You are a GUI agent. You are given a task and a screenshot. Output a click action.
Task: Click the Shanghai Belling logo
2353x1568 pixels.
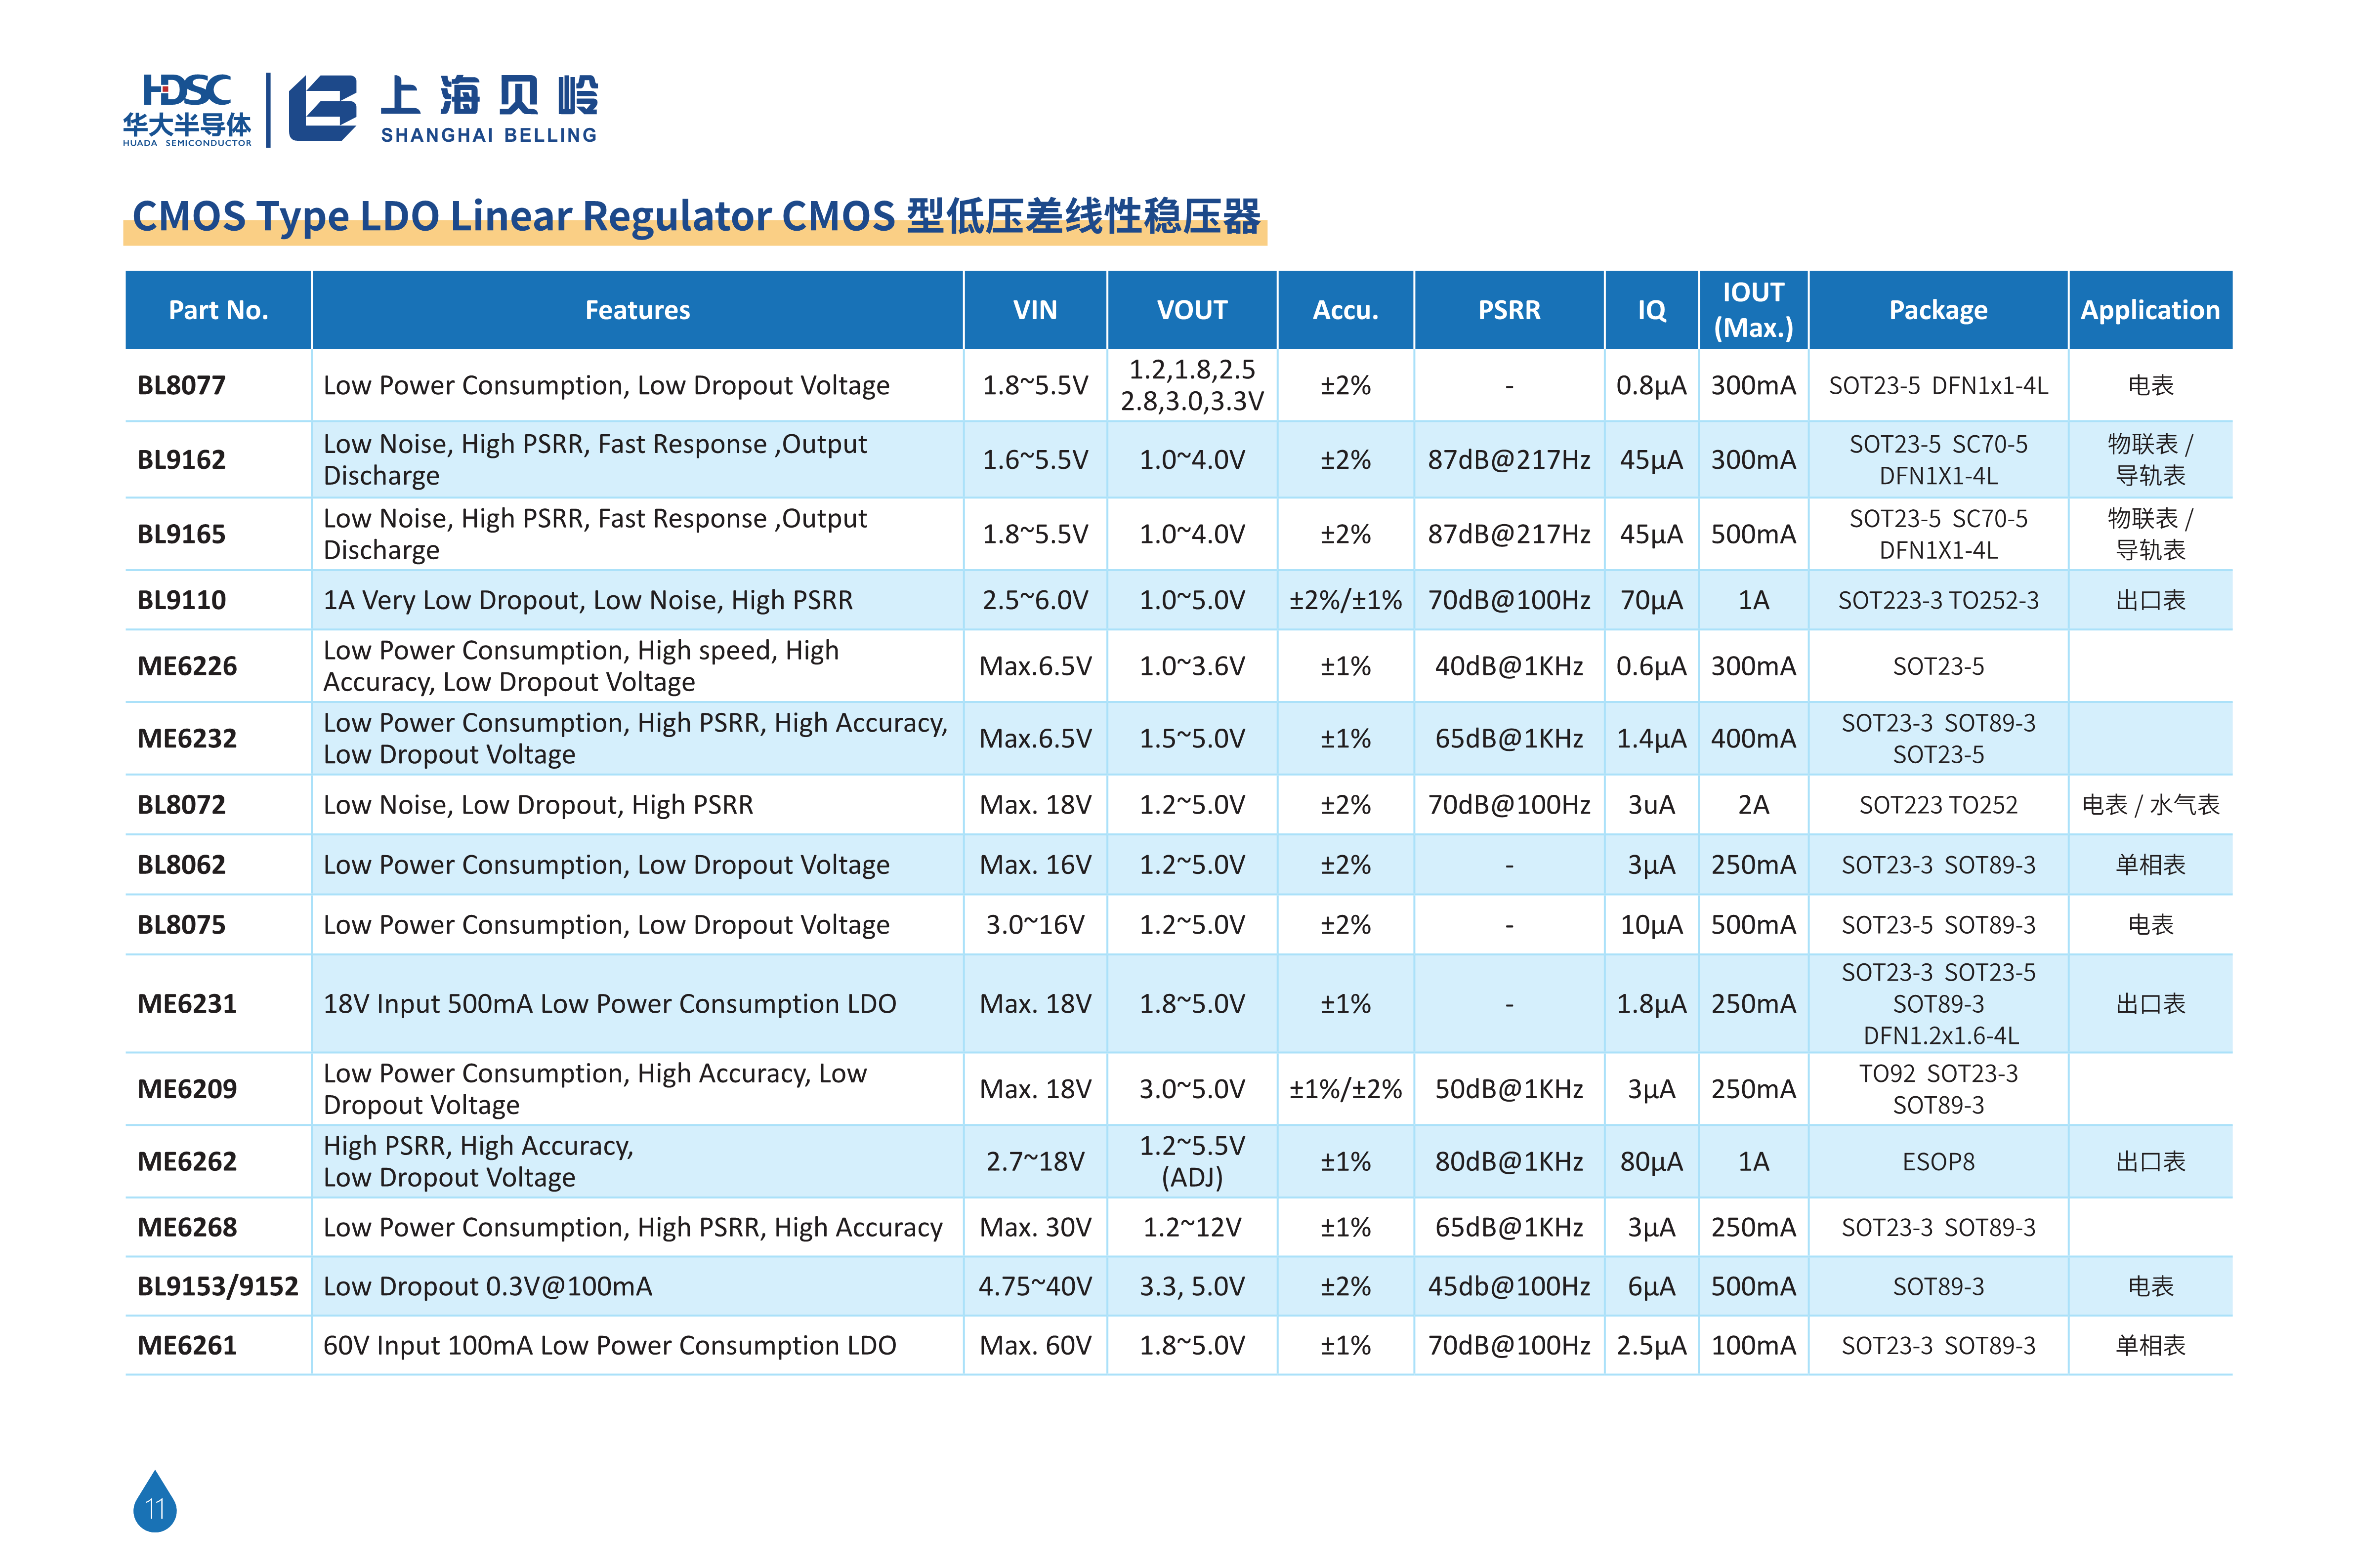pos(442,109)
